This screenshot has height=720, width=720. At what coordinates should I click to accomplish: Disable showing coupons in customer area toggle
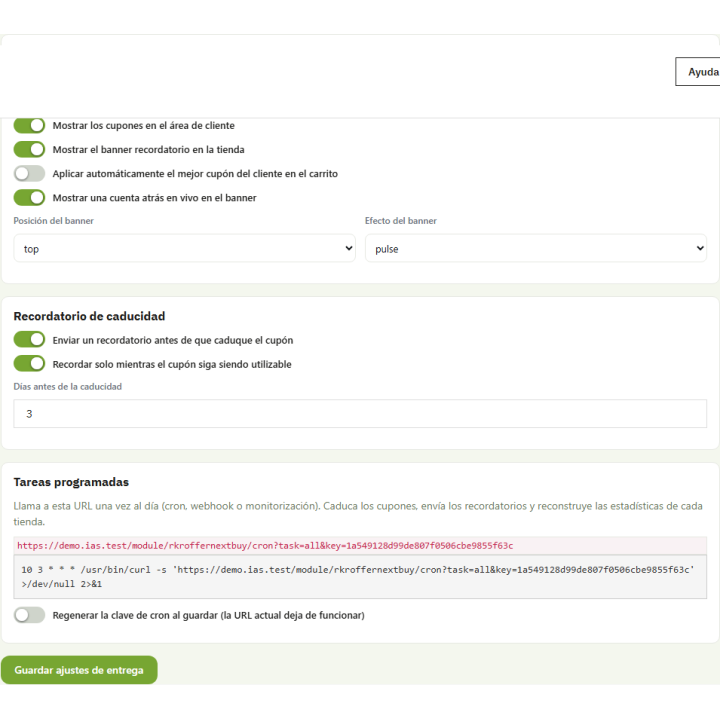[x=29, y=125]
